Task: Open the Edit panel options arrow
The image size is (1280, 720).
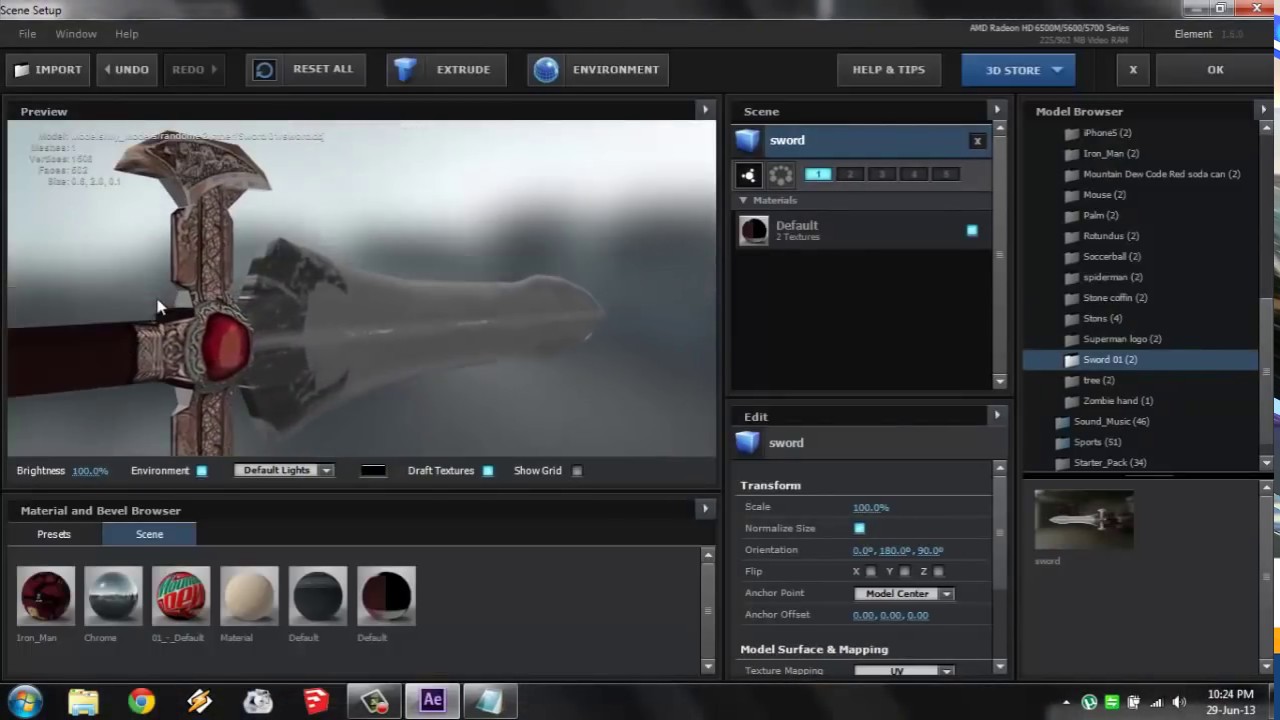Action: [996, 414]
